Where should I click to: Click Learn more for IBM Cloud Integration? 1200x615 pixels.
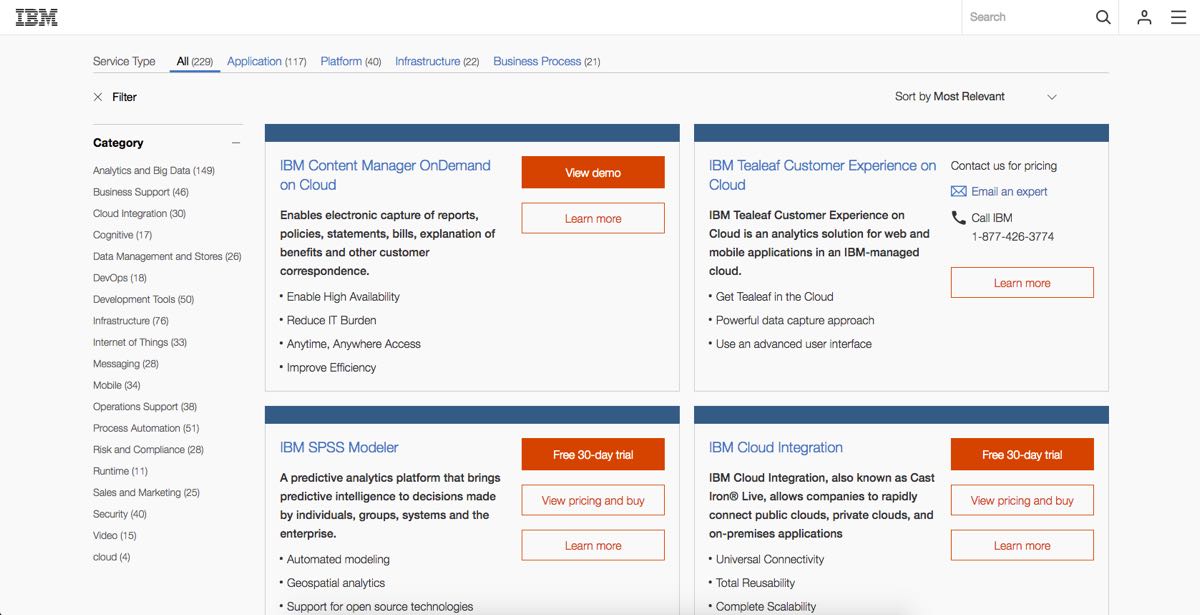click(1022, 545)
